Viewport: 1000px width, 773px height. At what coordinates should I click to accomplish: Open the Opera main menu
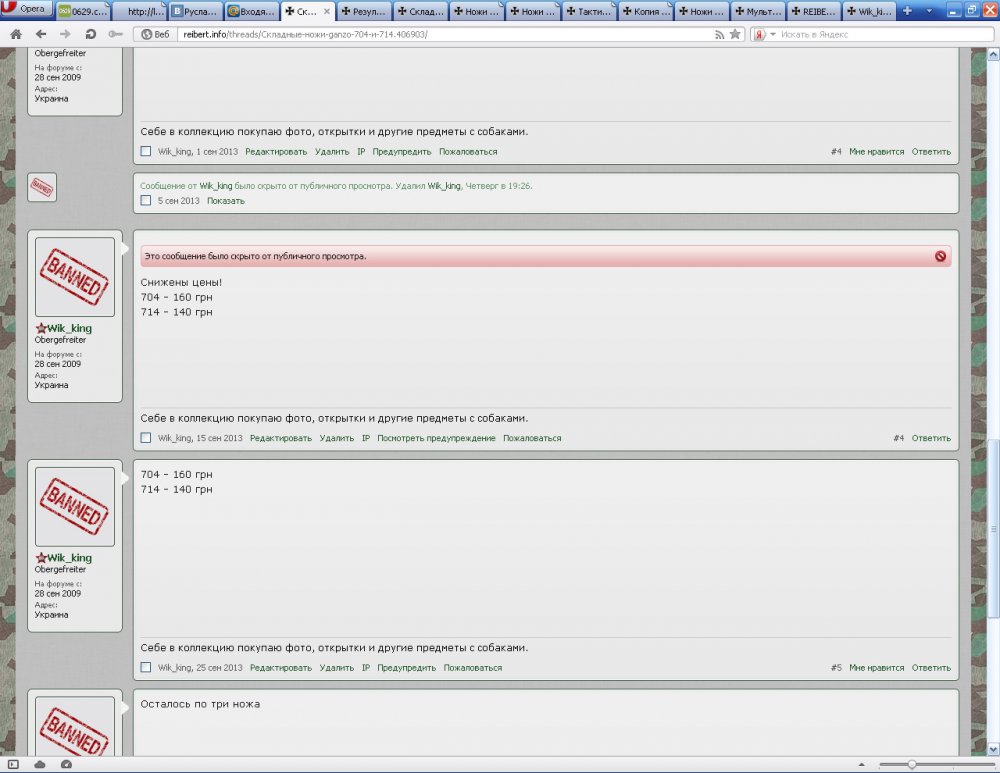click(26, 8)
